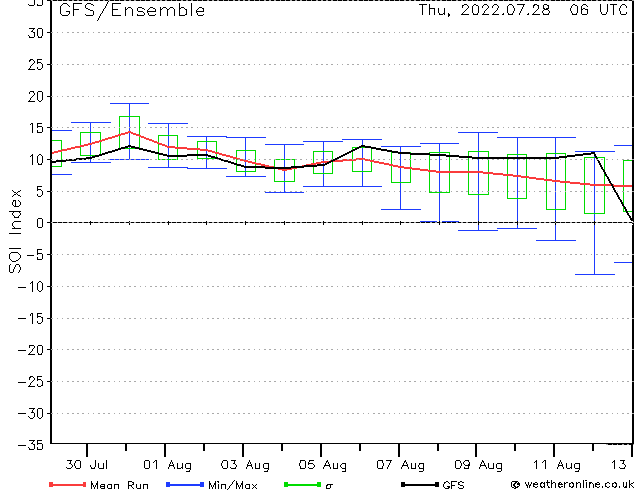Click the red Mean Run legend line
Image resolution: width=634 pixels, height=490 pixels.
(68, 484)
